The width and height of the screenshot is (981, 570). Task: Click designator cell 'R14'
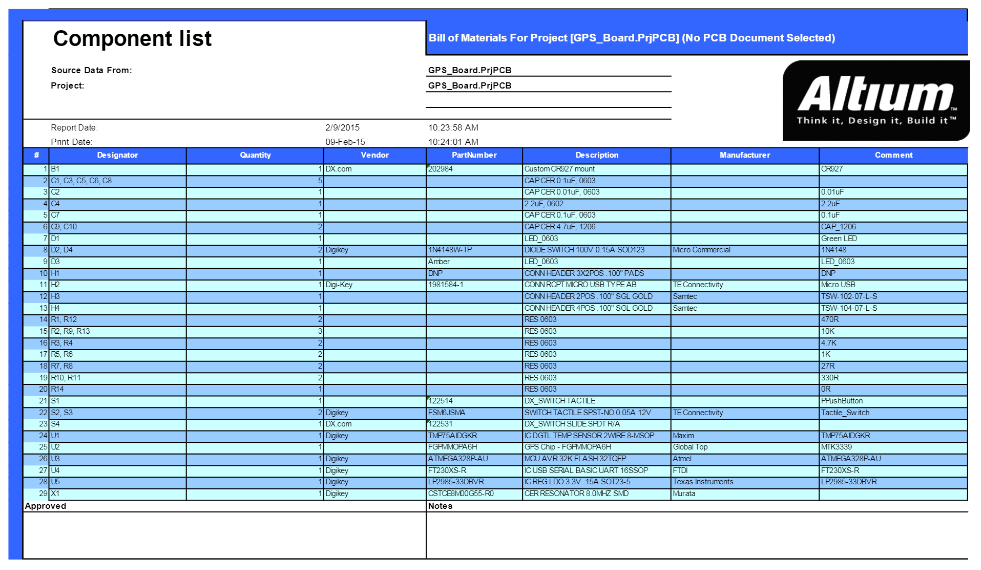pyautogui.click(x=118, y=389)
